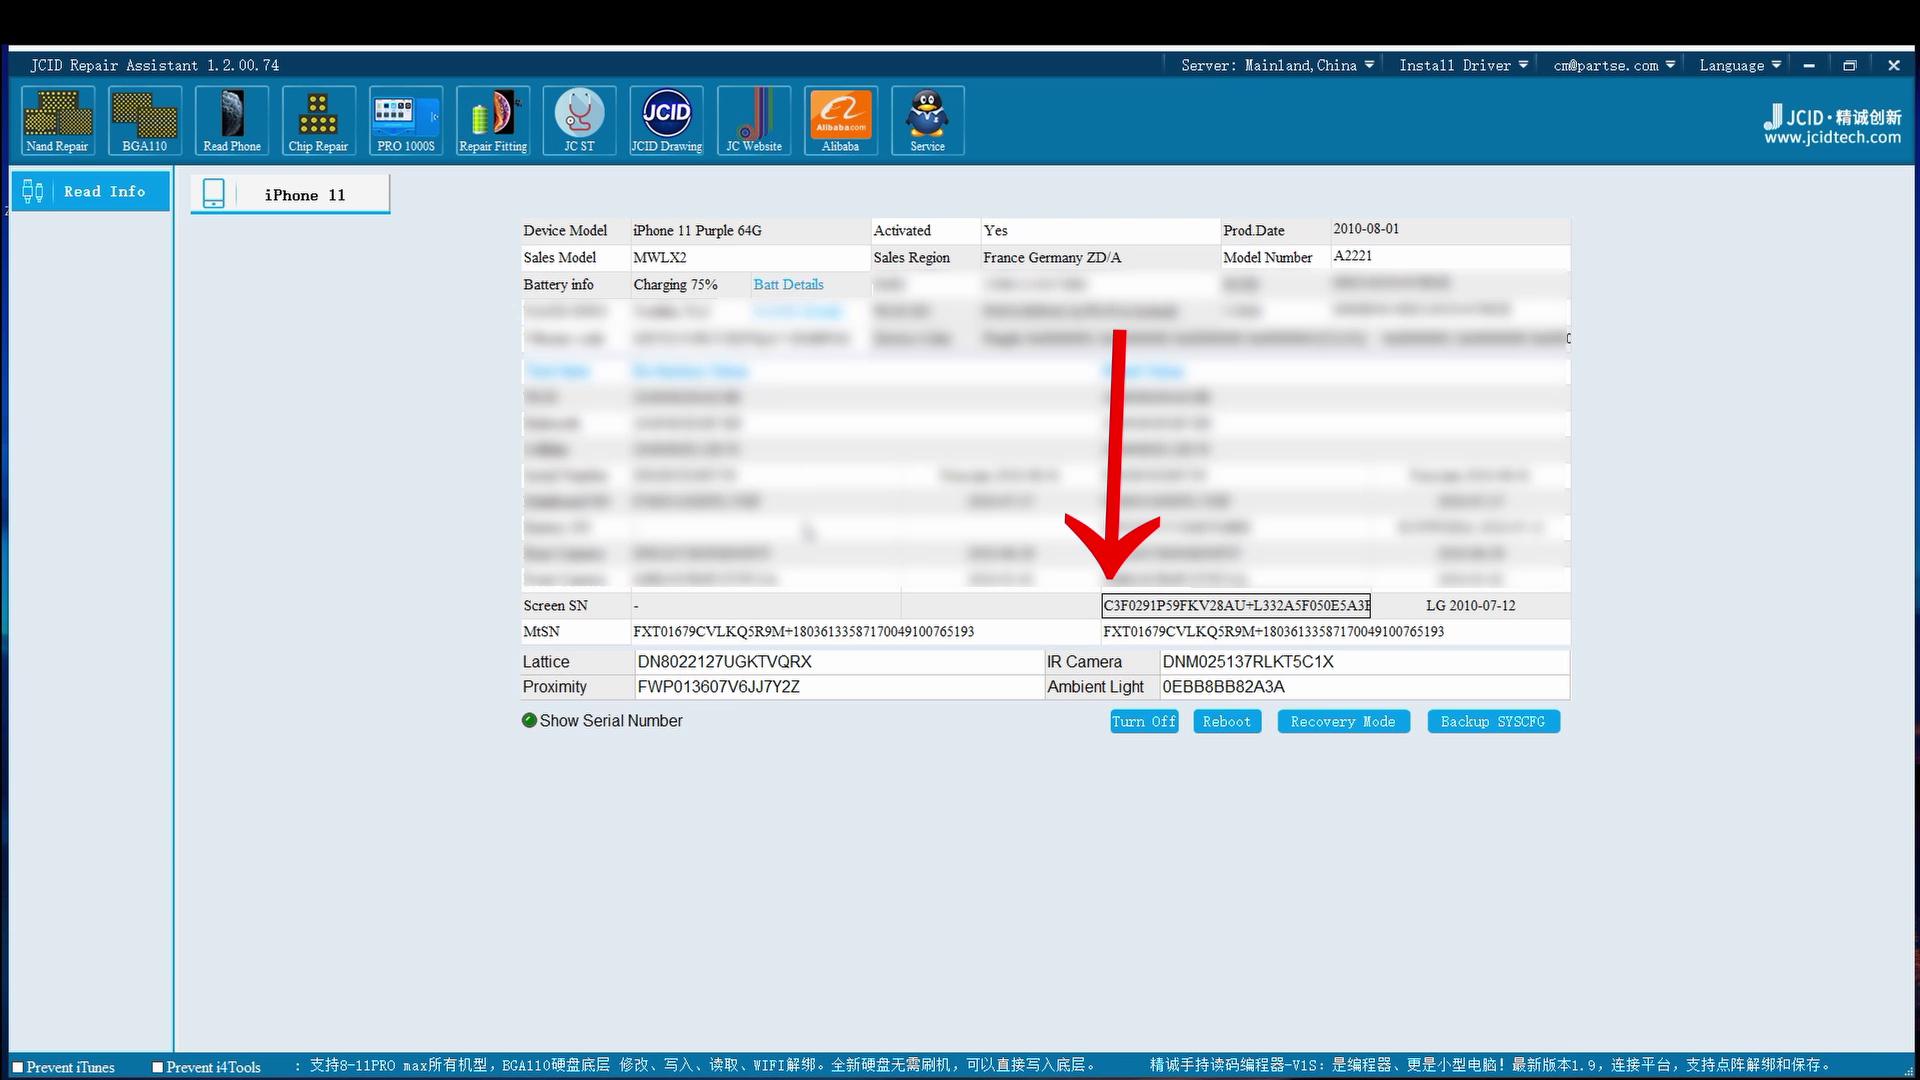The width and height of the screenshot is (1920, 1080).
Task: Click the LG 2010-07-12 screen info
Action: pos(1470,605)
